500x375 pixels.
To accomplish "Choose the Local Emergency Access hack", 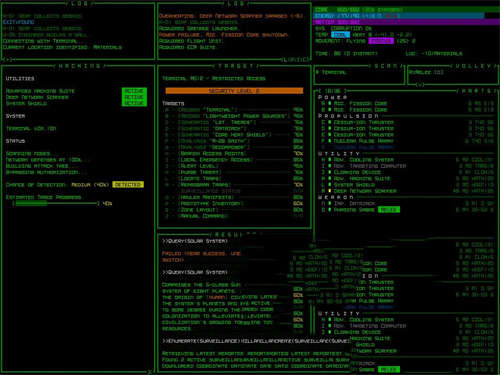I will [234, 160].
